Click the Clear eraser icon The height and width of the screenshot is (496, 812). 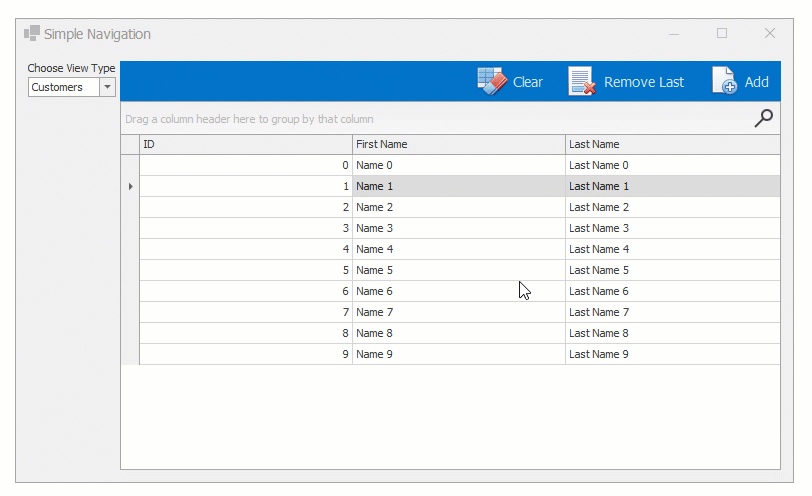coord(492,81)
